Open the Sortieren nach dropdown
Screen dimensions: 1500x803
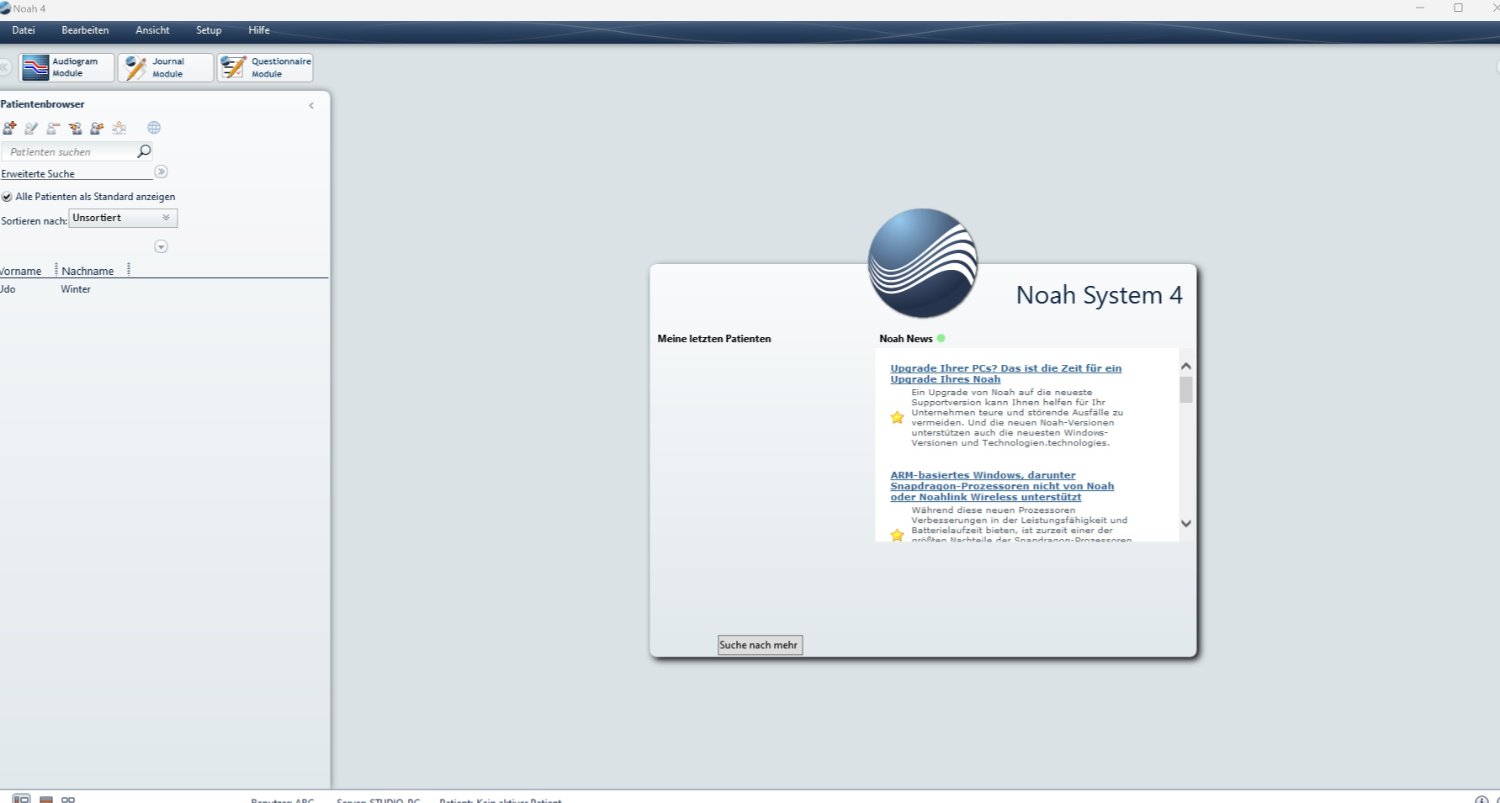coord(123,218)
